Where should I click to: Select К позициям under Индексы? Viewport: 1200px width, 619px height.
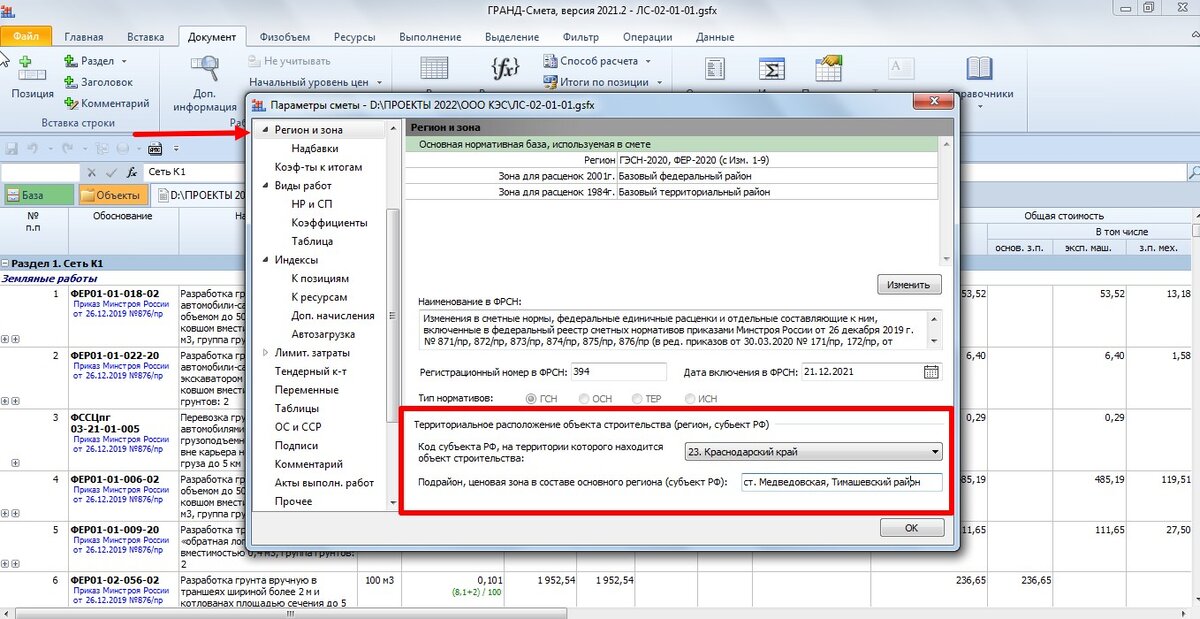(x=320, y=279)
